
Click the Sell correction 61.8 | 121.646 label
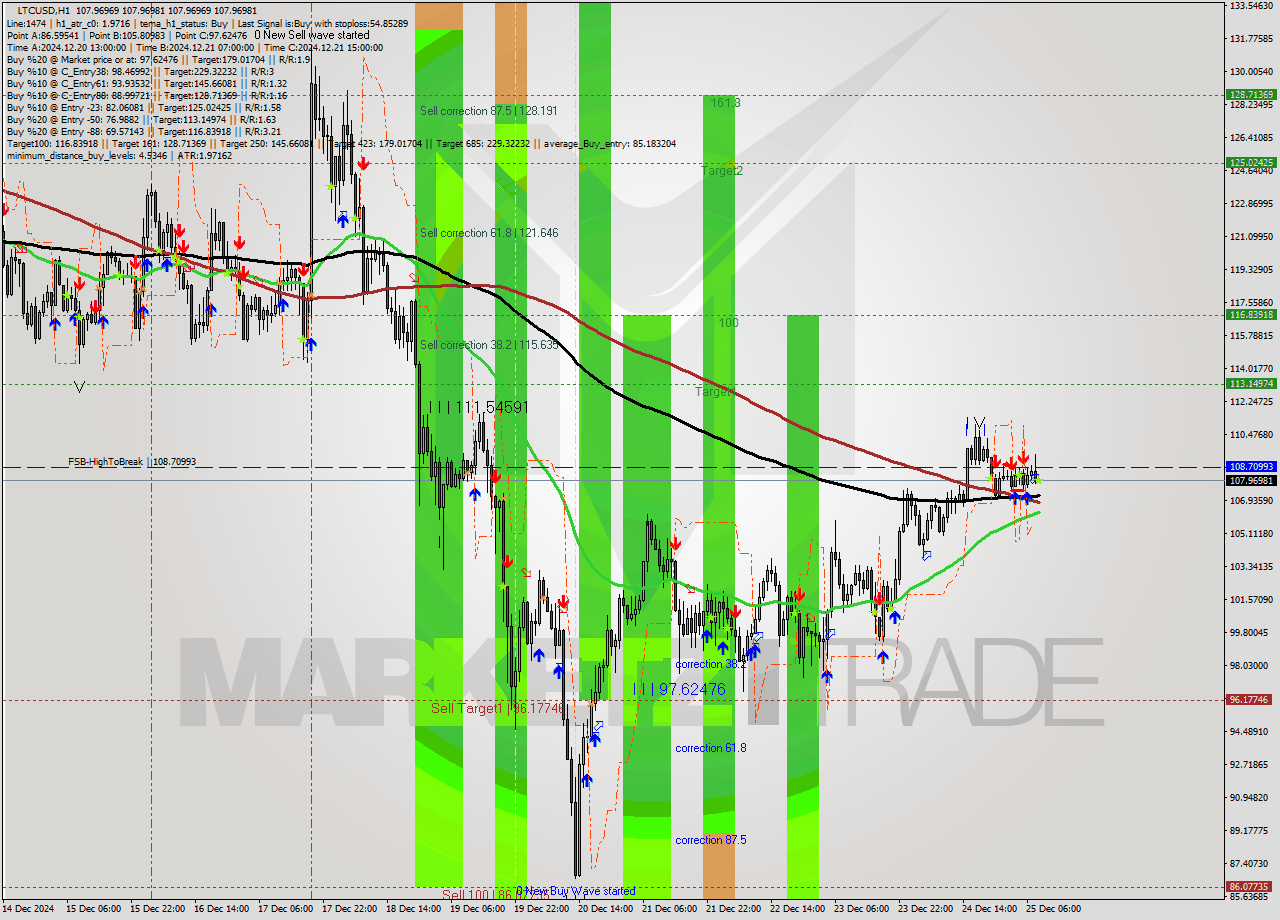[x=489, y=233]
